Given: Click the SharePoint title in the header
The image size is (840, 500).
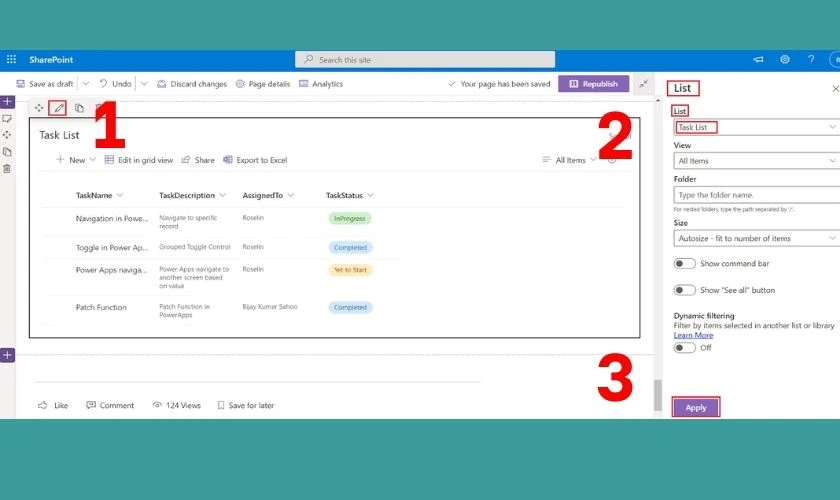Looking at the screenshot, I should pos(51,59).
